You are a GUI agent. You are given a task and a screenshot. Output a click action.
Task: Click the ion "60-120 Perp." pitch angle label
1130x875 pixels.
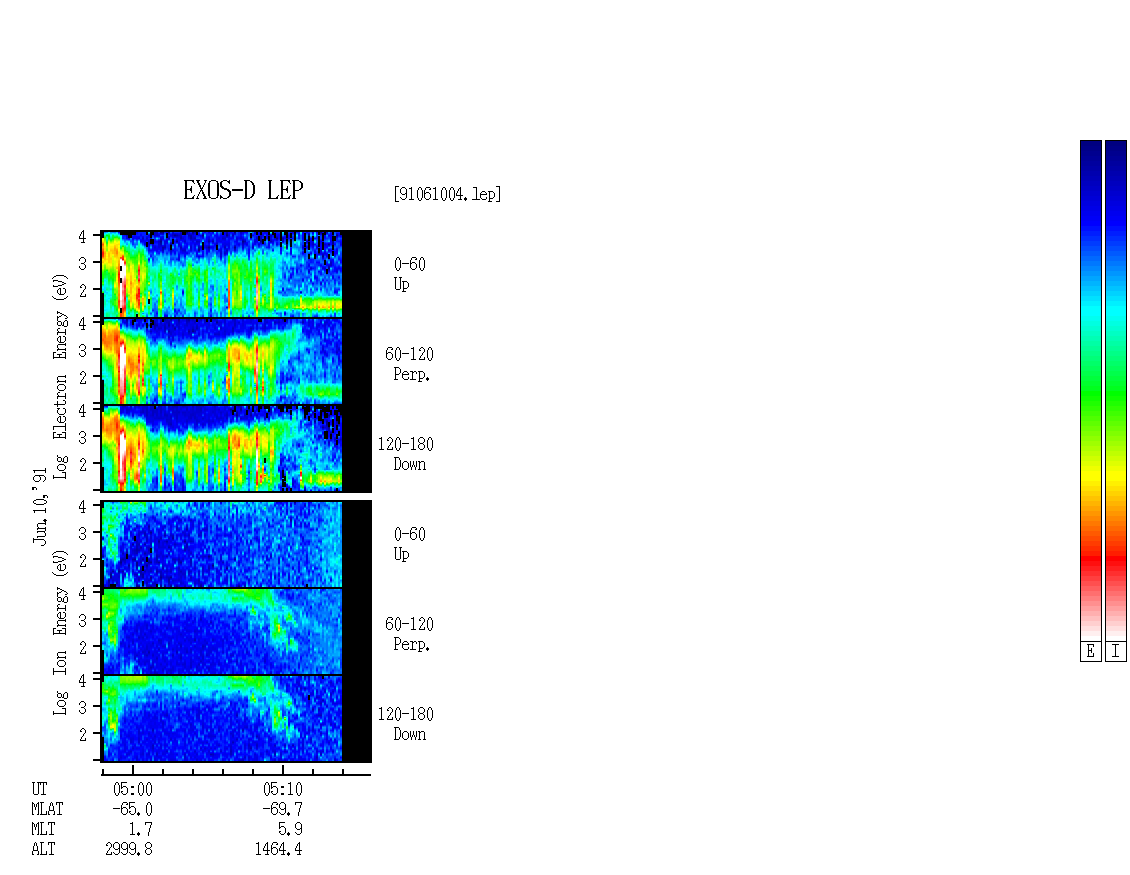(x=409, y=634)
